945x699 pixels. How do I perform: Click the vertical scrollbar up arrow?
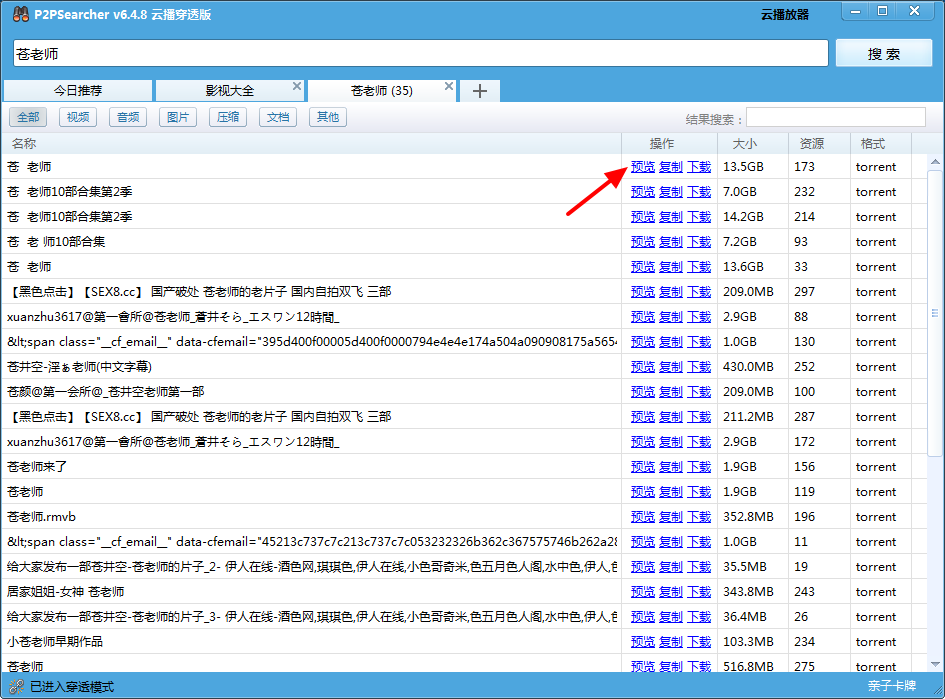click(935, 162)
